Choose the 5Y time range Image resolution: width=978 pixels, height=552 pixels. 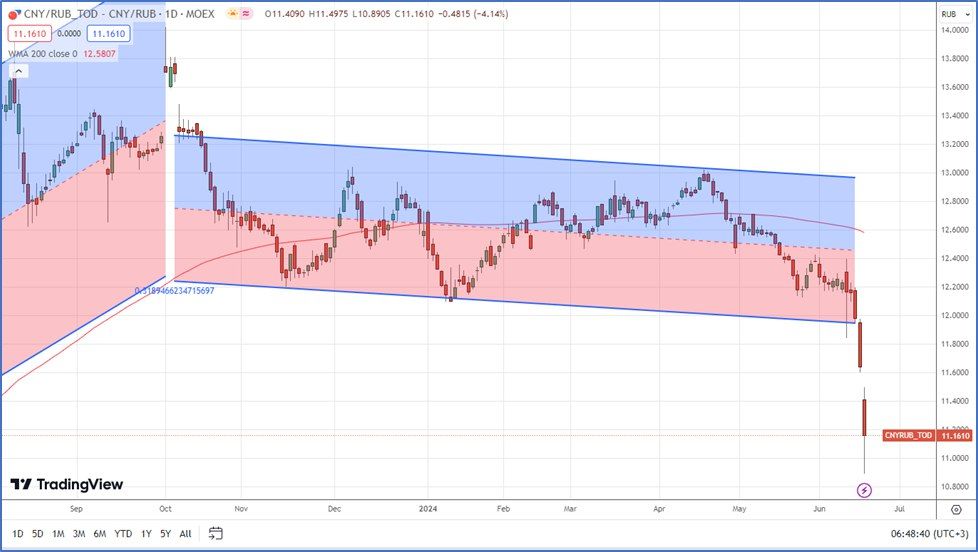click(x=164, y=534)
